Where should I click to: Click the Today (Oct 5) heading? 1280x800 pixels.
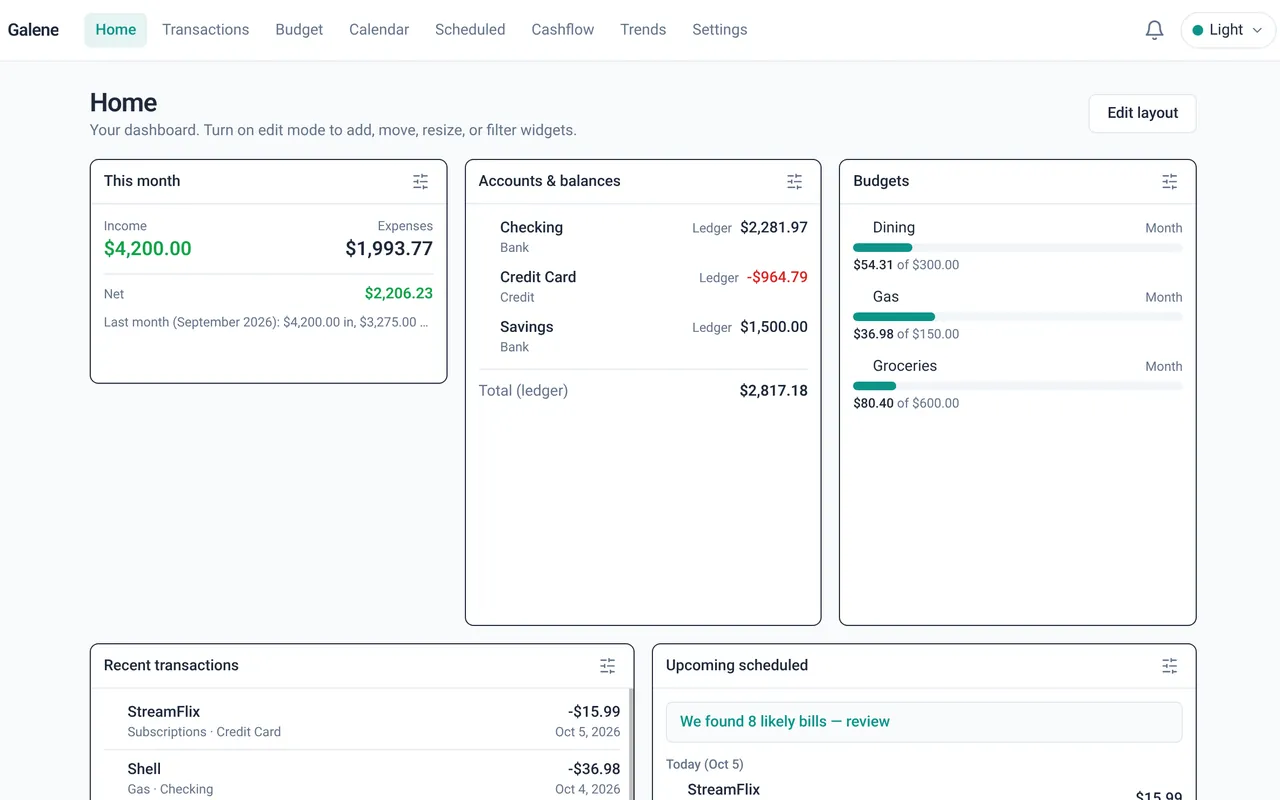tap(705, 765)
